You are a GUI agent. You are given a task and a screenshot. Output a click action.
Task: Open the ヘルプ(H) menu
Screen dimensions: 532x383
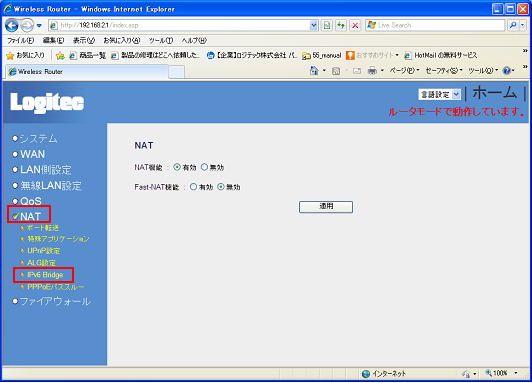pos(194,40)
